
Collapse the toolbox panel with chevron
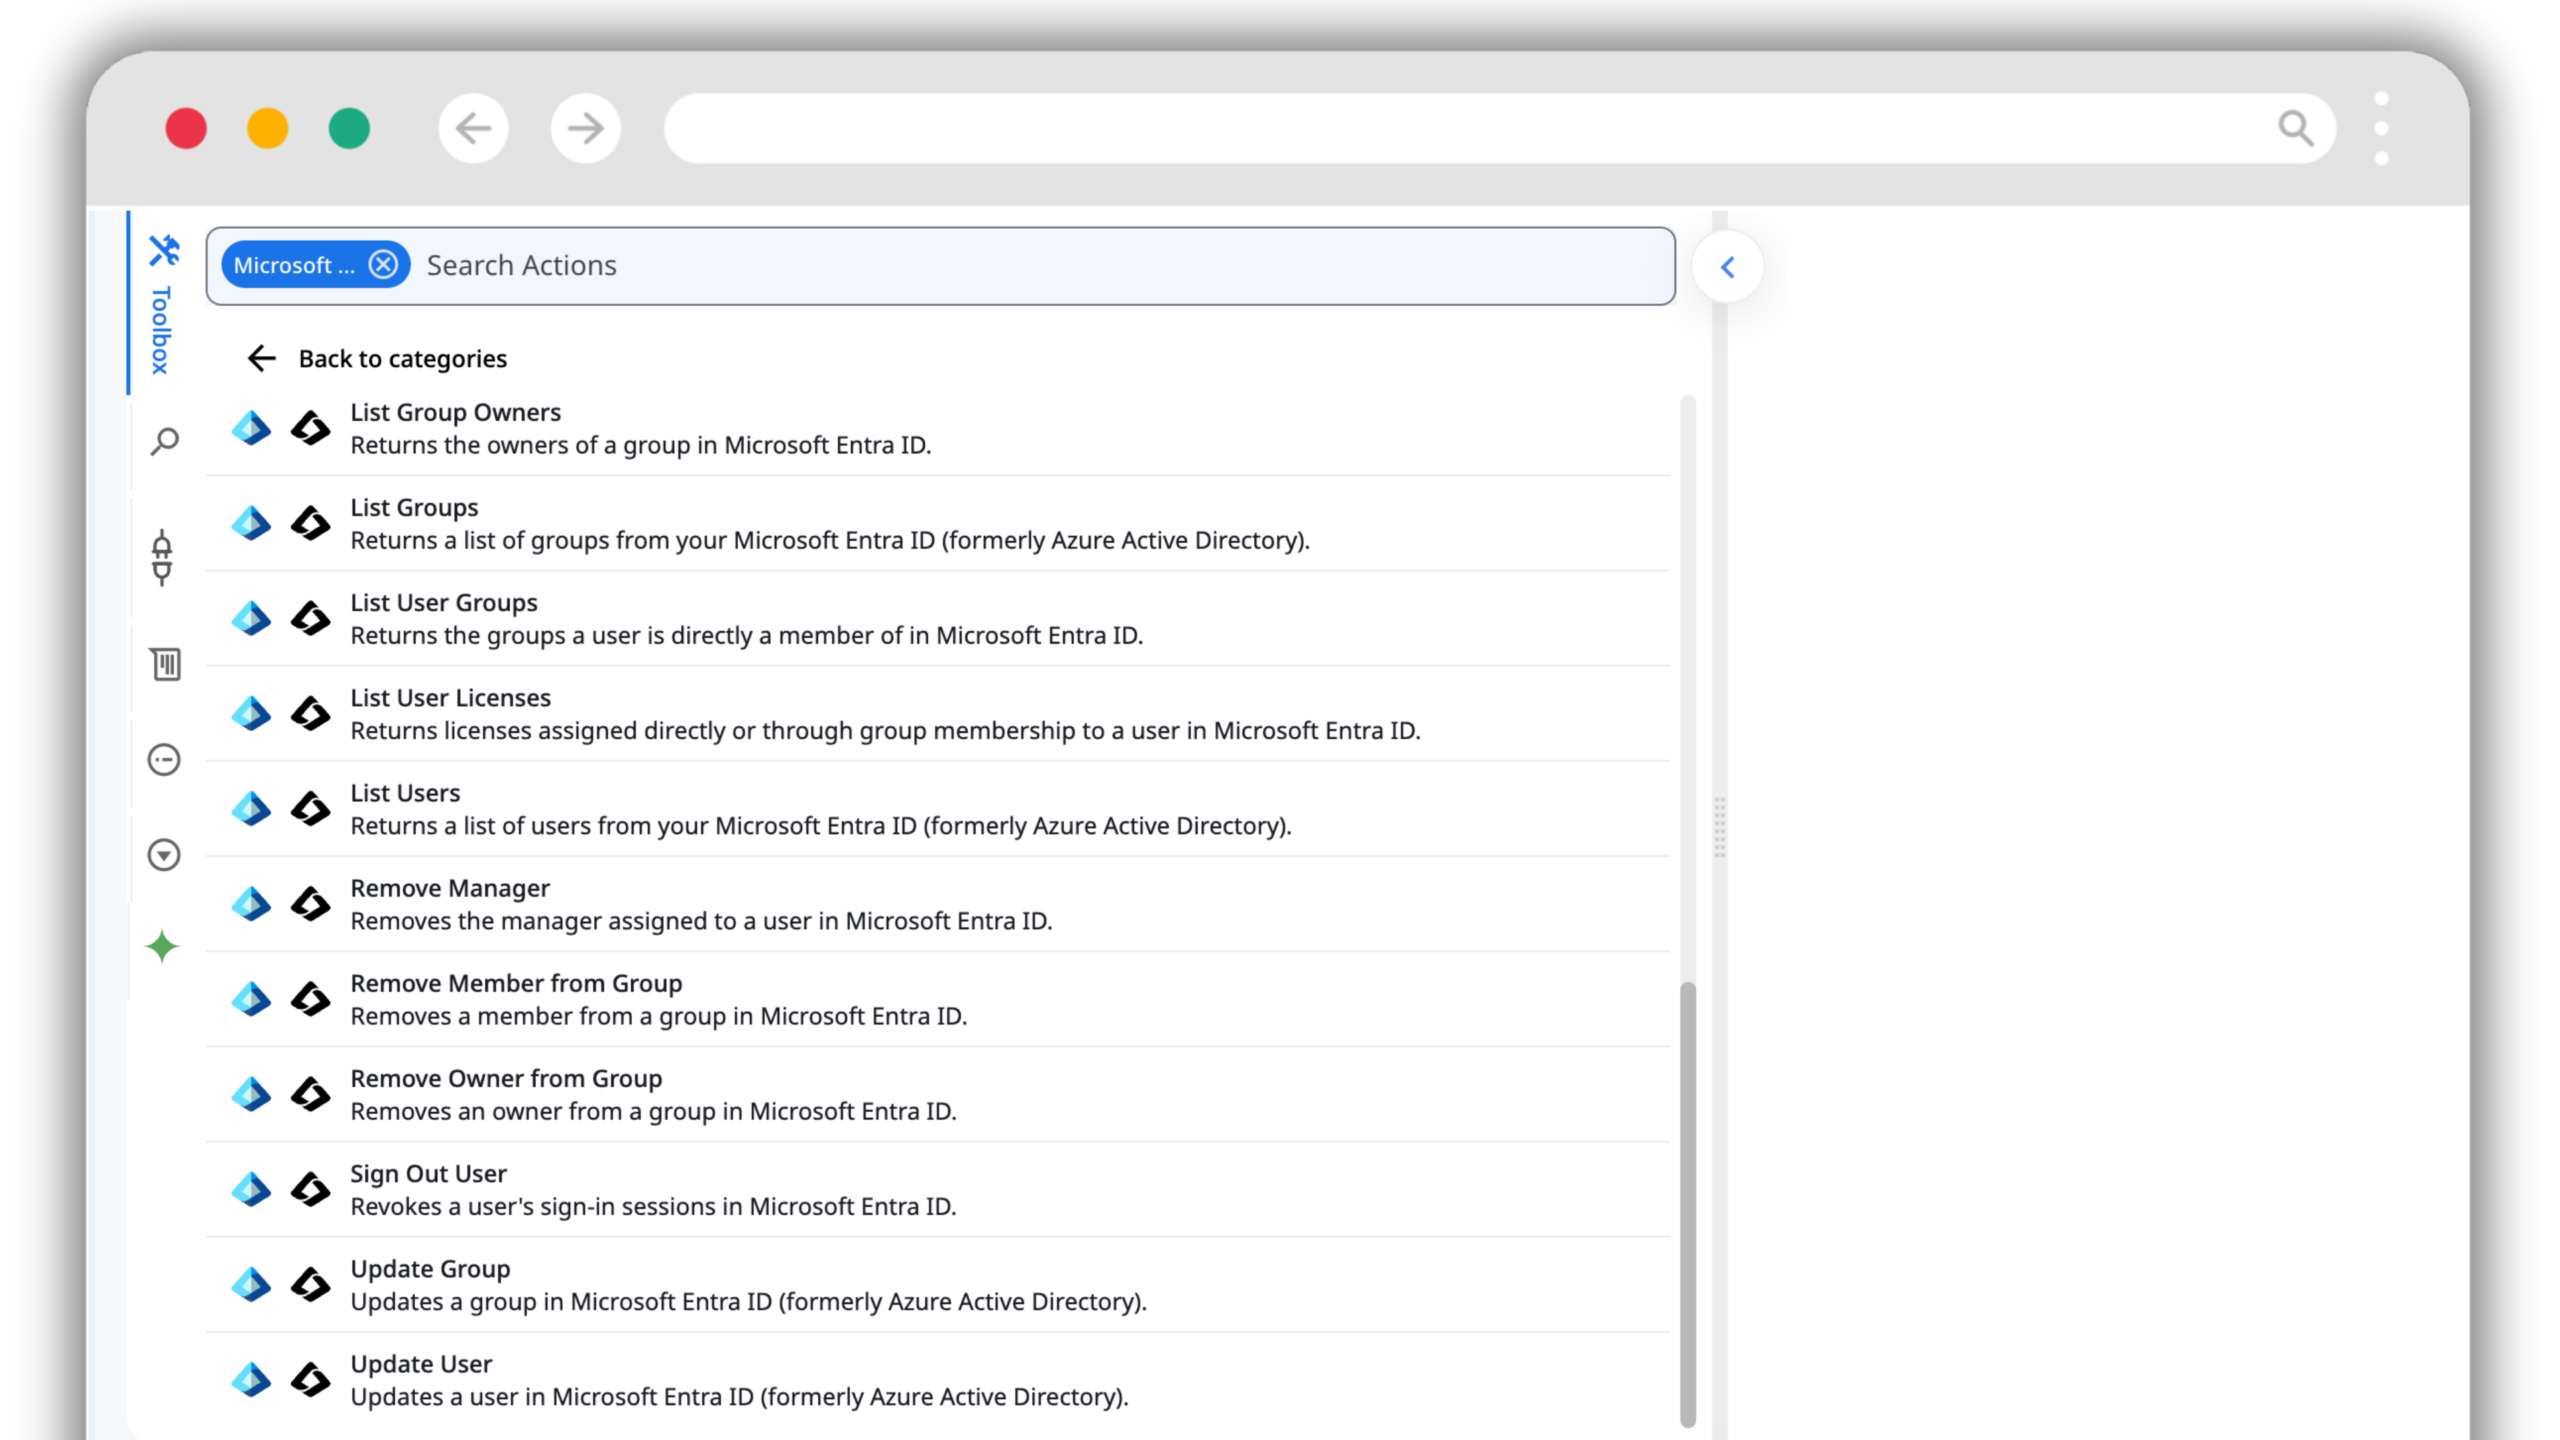tap(1727, 267)
